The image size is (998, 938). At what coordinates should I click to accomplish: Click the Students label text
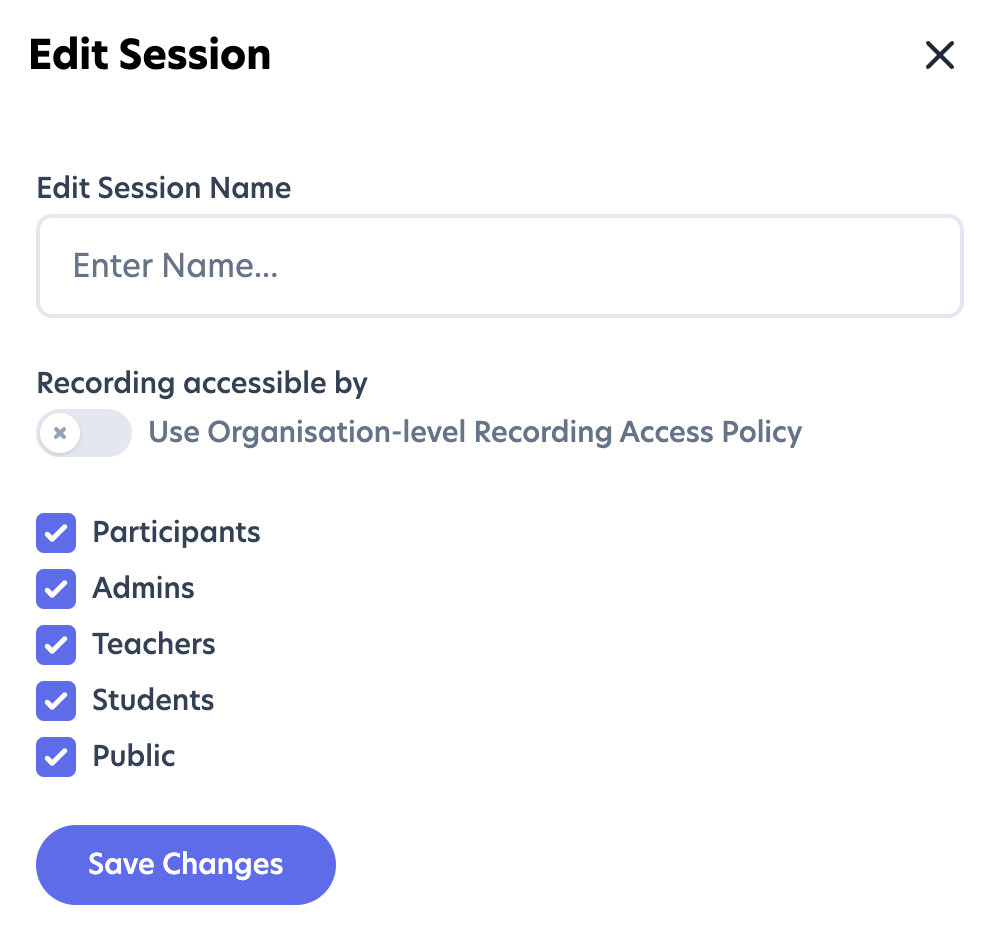coord(153,700)
